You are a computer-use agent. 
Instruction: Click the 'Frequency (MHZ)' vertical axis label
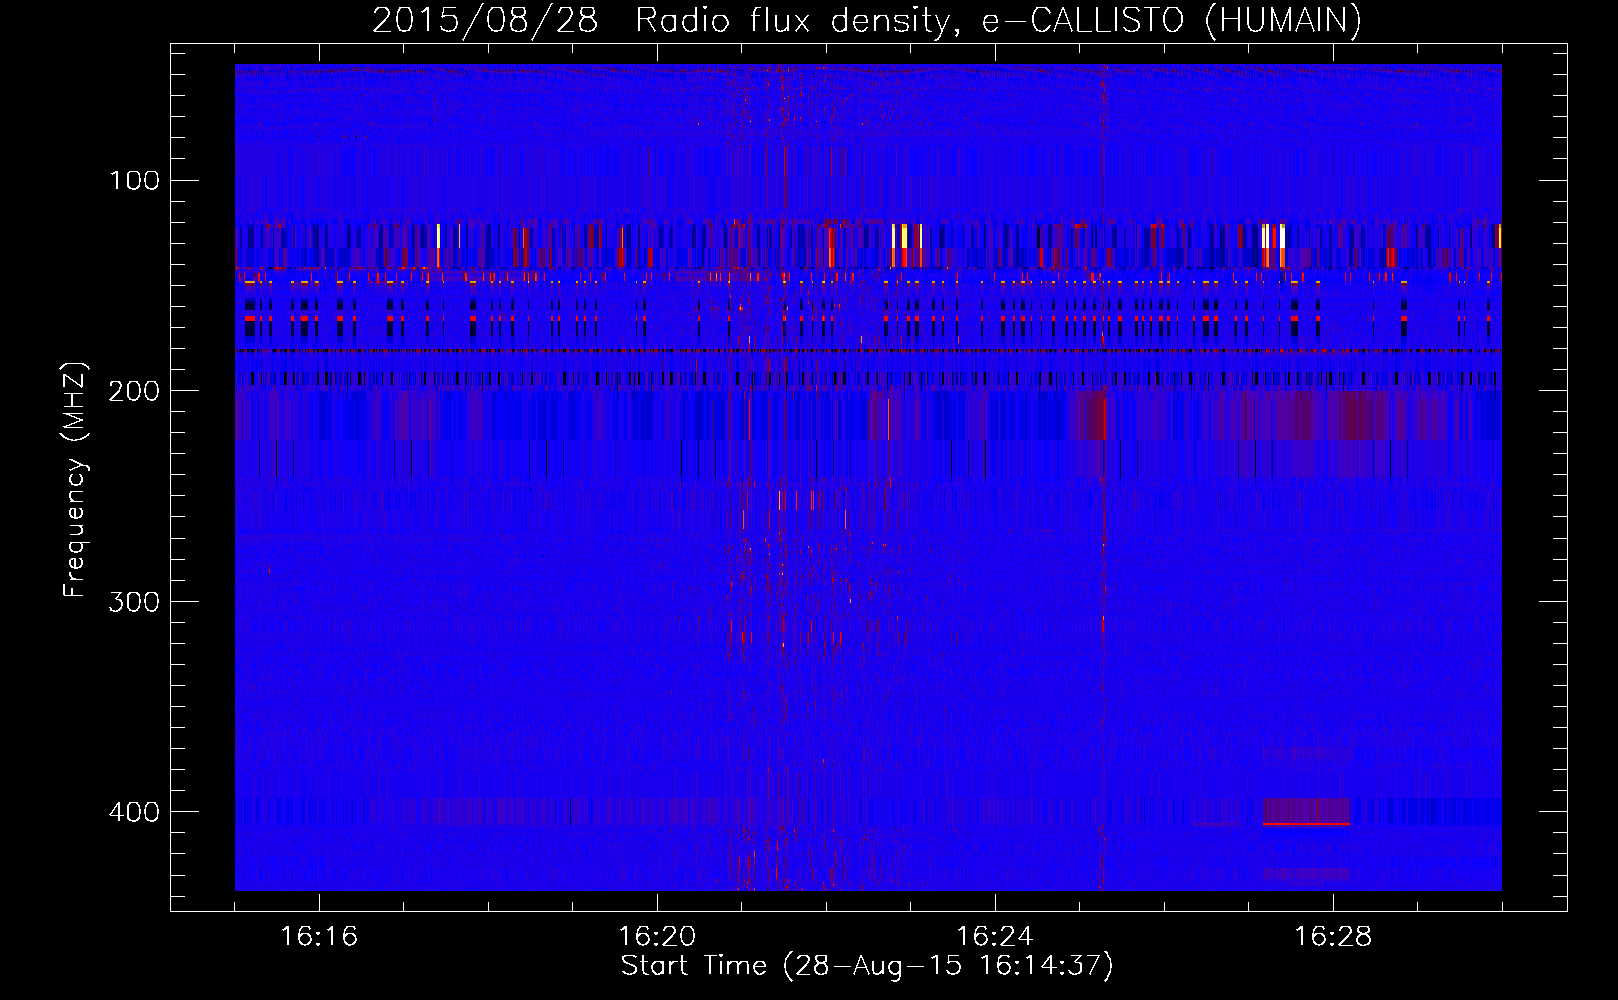point(75,478)
